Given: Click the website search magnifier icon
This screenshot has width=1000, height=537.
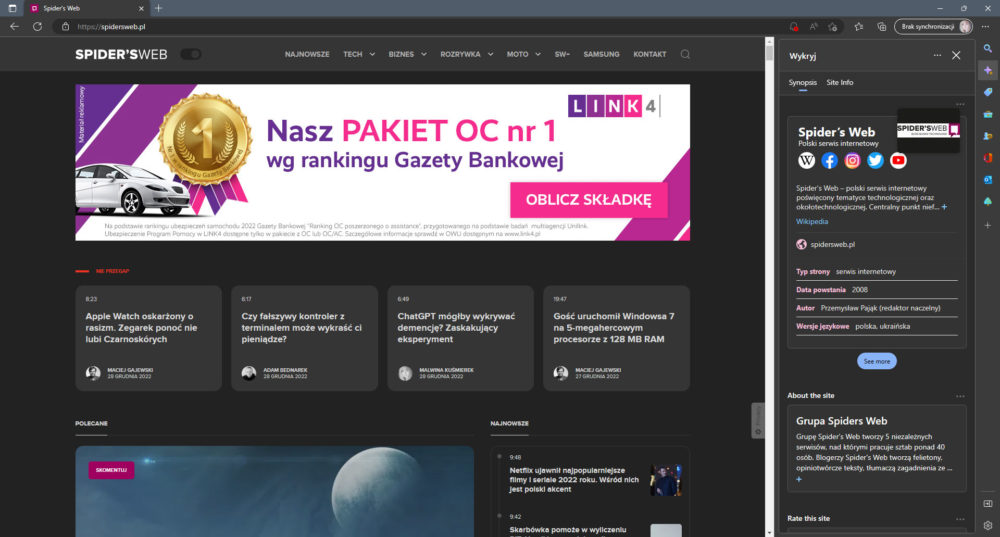Looking at the screenshot, I should click(x=685, y=54).
